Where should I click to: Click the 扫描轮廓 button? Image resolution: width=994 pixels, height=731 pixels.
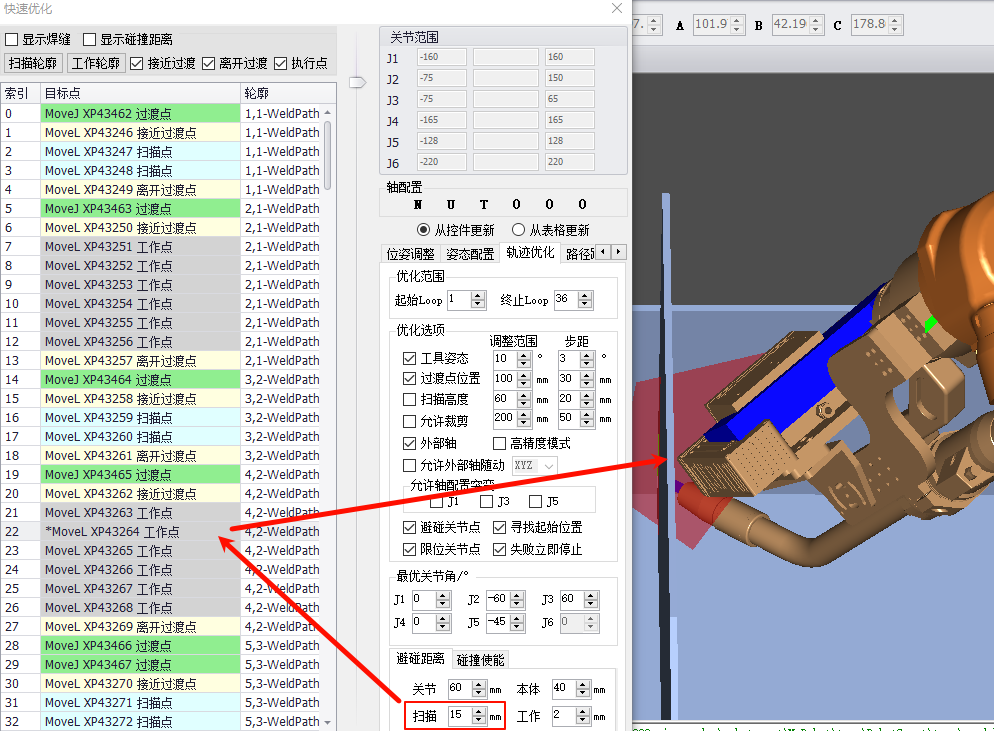pyautogui.click(x=33, y=63)
